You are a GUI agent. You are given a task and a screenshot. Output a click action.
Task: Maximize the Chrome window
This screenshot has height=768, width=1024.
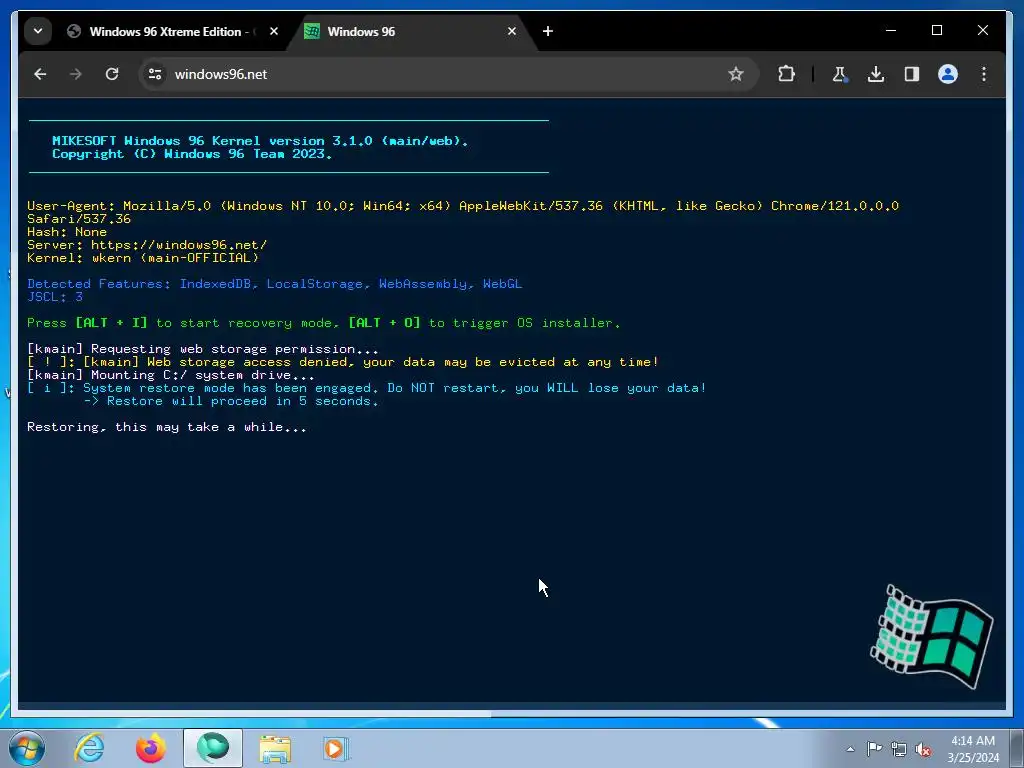pyautogui.click(x=936, y=31)
